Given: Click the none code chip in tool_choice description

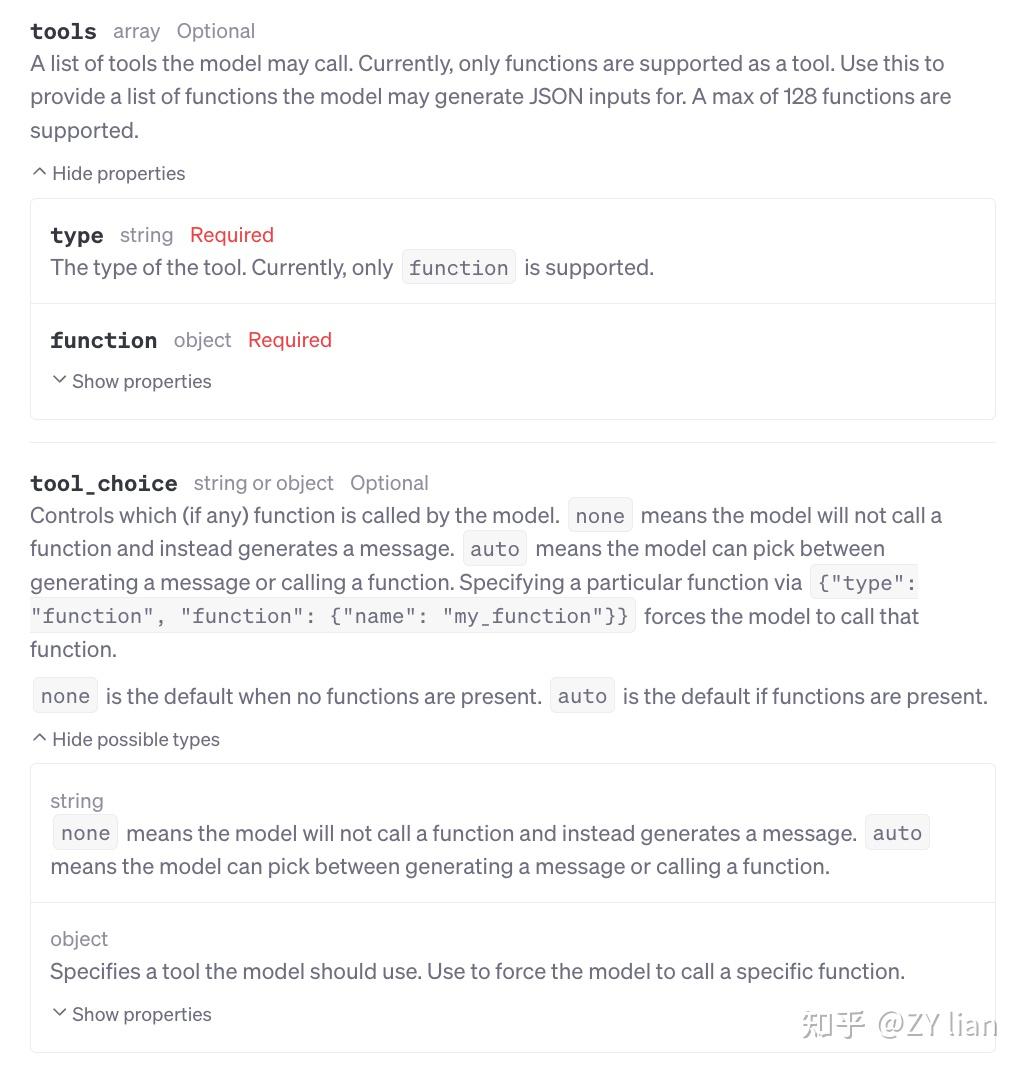Looking at the screenshot, I should point(600,515).
